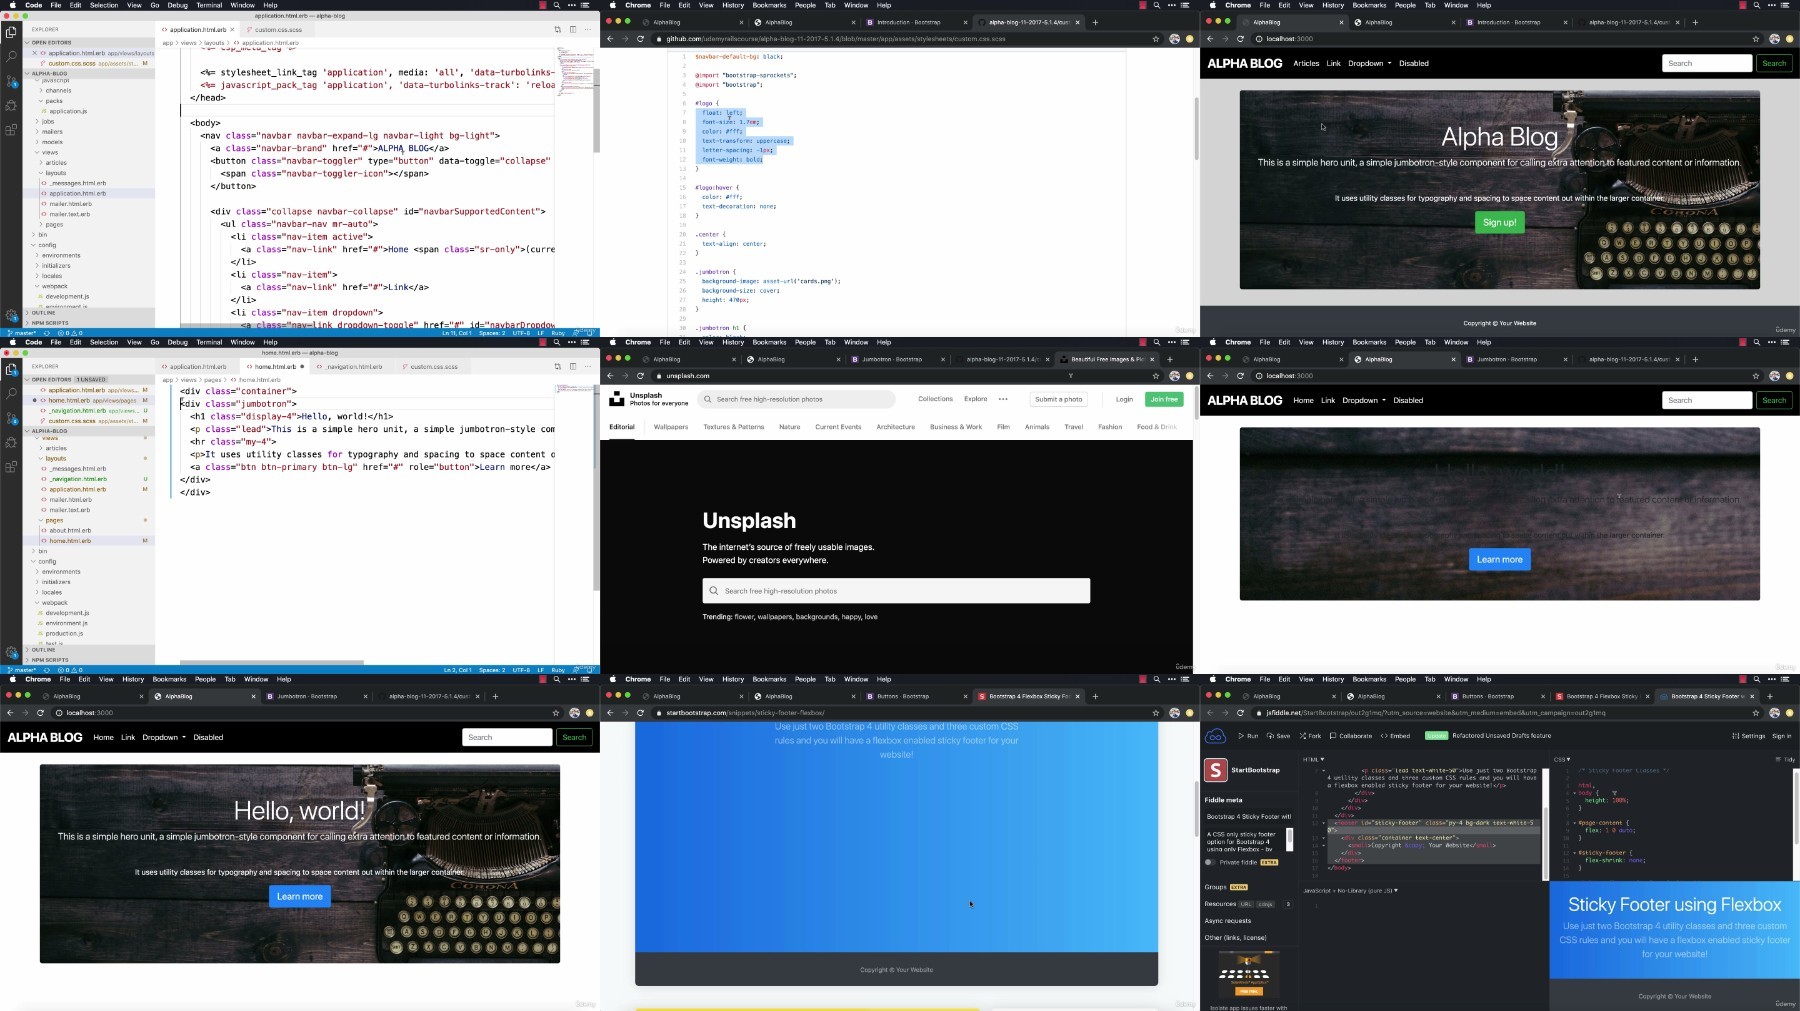Click the JSFiddle cloud logo
The height and width of the screenshot is (1011, 1800).
pos(1215,737)
